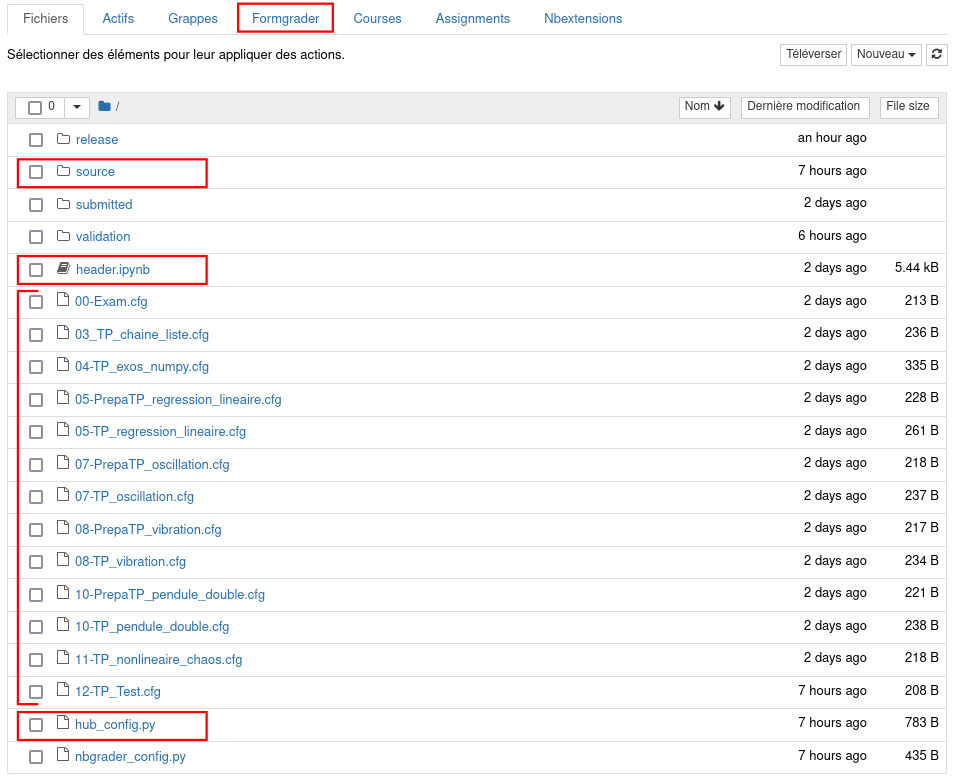The height and width of the screenshot is (783, 955).
Task: Click the refresh file list icon
Action: click(937, 54)
